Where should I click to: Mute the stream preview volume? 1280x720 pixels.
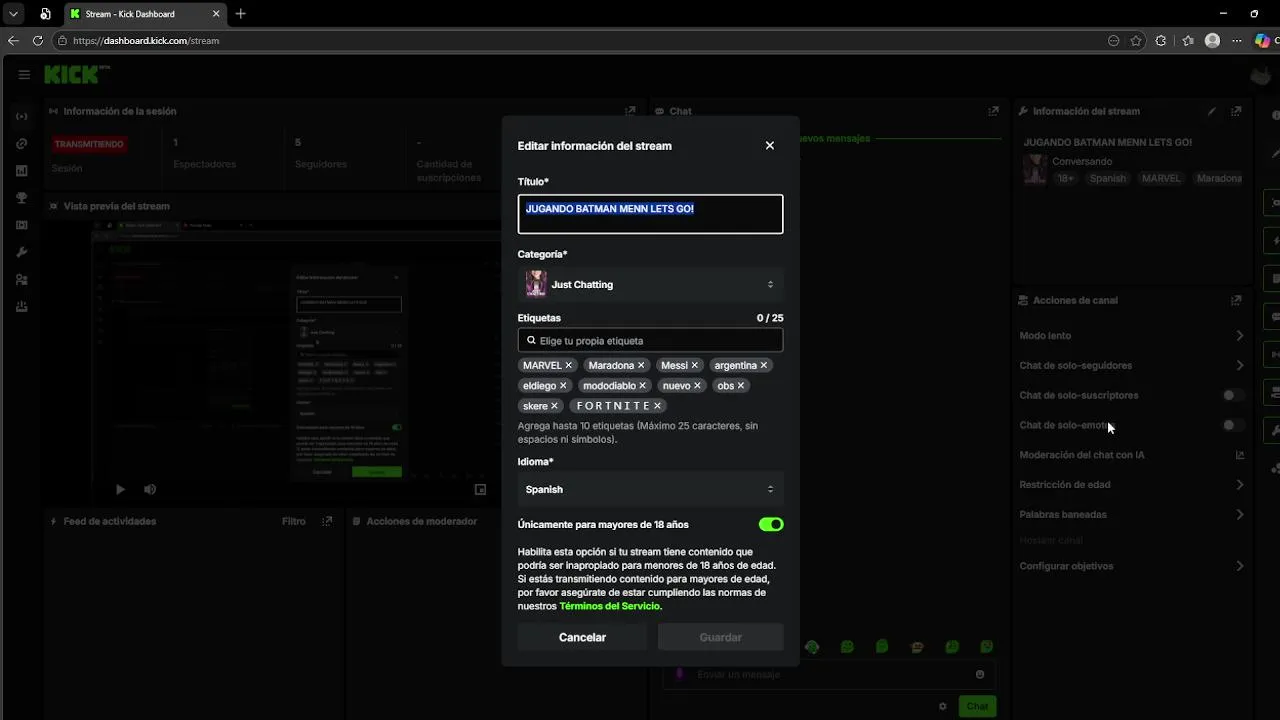(x=150, y=489)
